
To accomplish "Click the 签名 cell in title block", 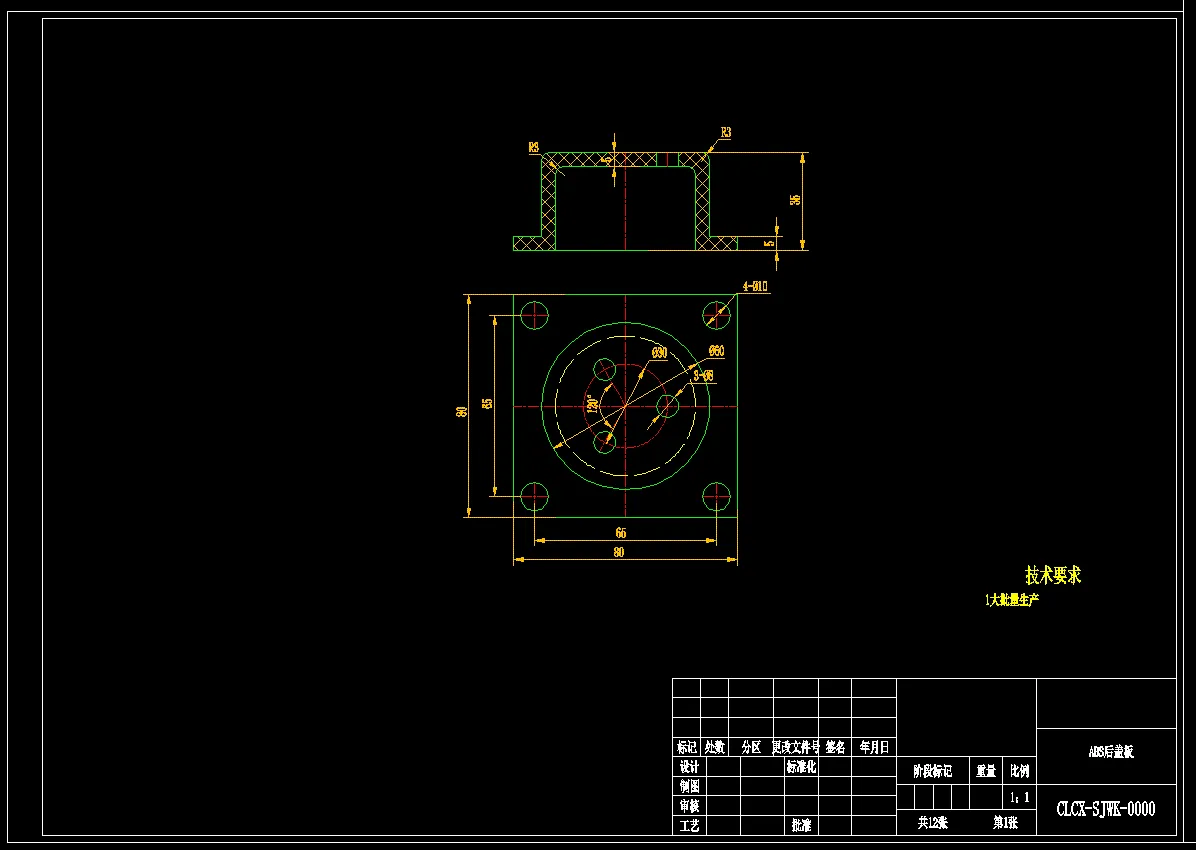I will [x=835, y=747].
